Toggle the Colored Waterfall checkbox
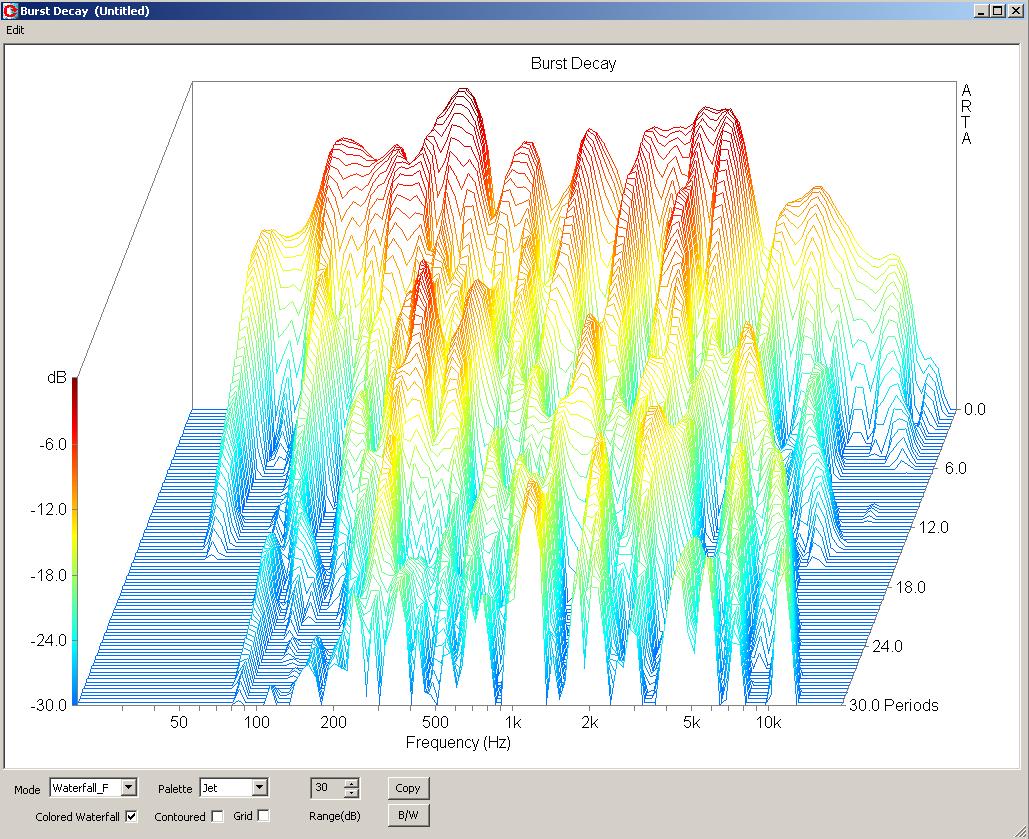 tap(132, 816)
